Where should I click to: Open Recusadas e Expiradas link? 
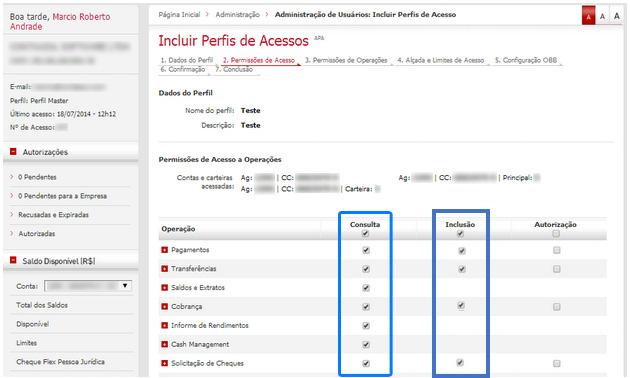tap(53, 215)
